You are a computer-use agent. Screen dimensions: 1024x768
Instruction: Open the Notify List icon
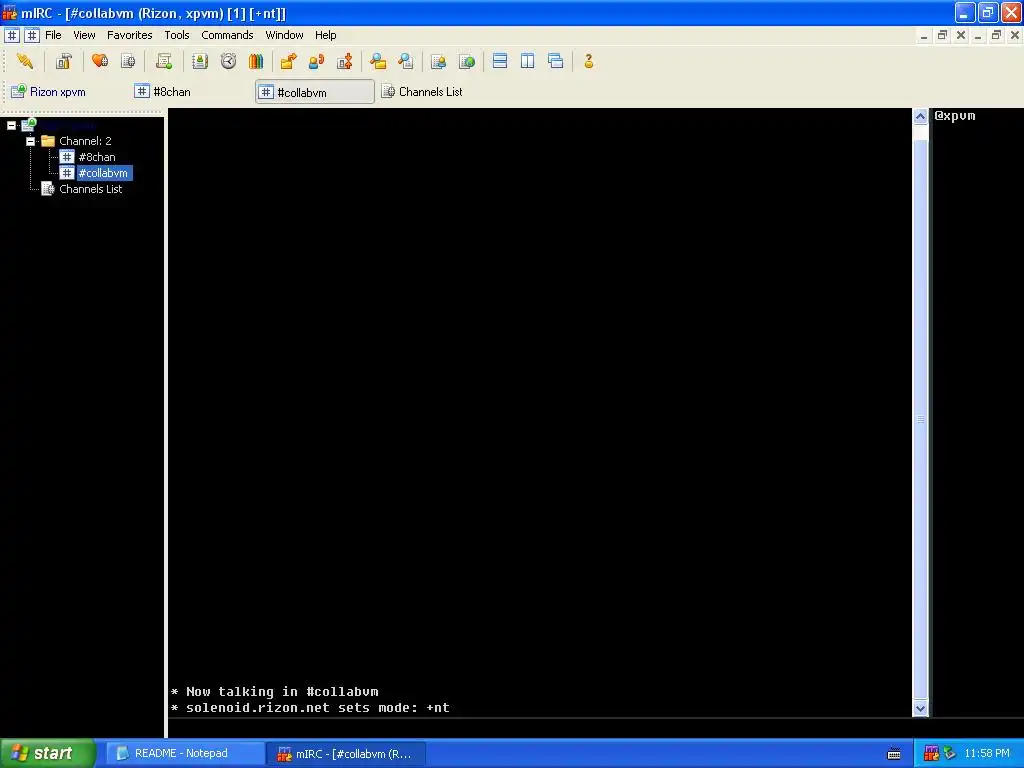[439, 61]
